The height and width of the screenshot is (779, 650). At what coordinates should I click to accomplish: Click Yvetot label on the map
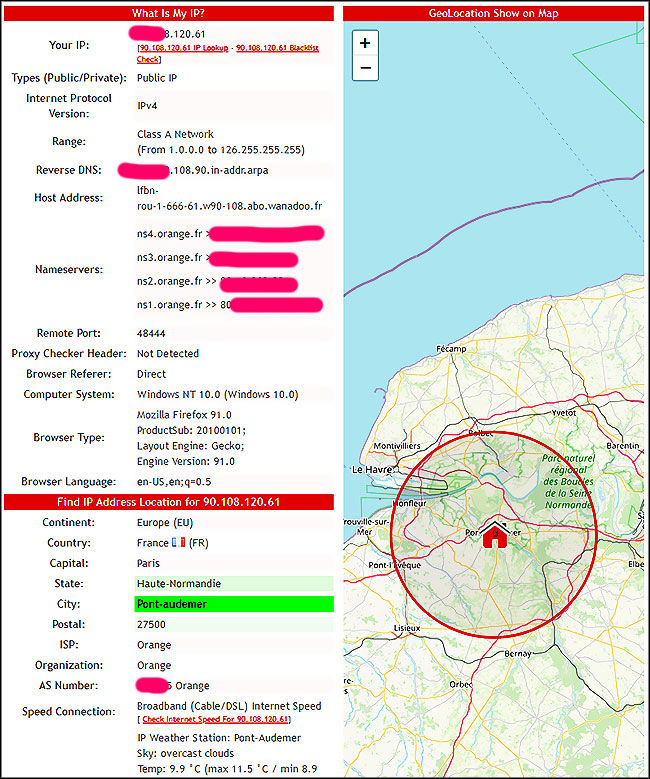point(564,413)
